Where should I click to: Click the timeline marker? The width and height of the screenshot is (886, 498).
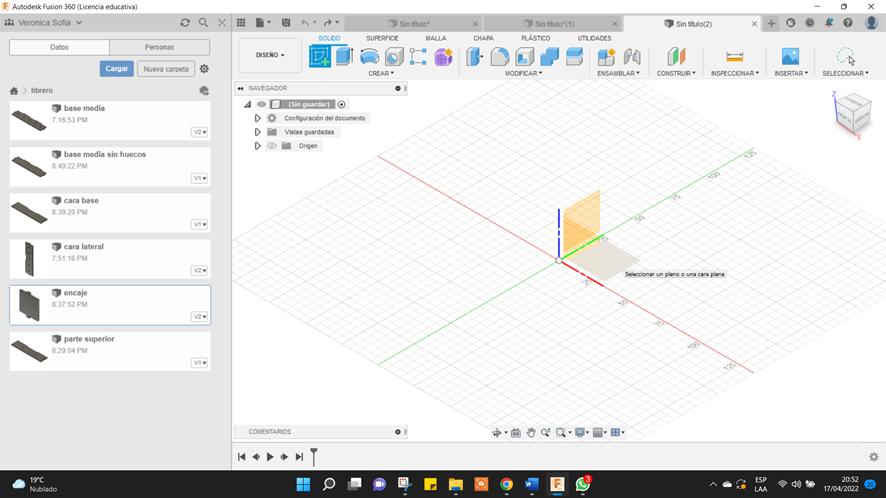pos(314,456)
